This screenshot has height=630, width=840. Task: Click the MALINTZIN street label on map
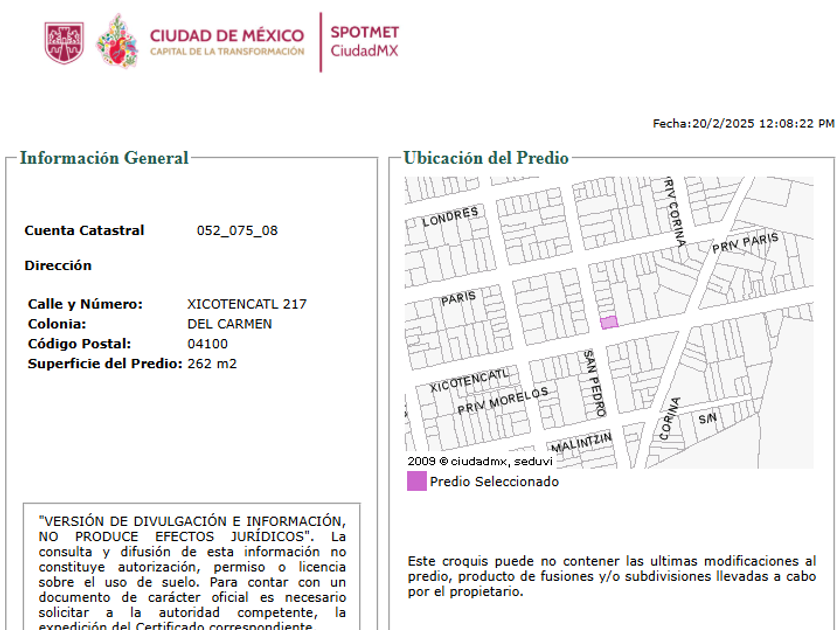click(x=581, y=443)
